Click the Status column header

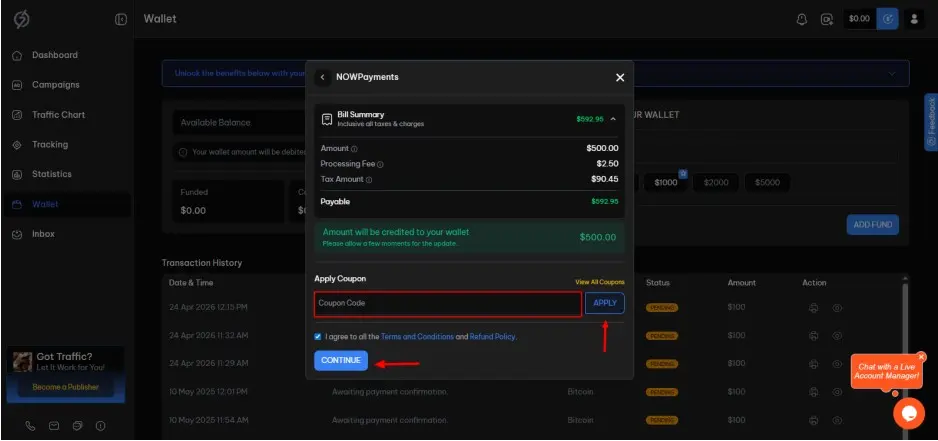click(x=657, y=282)
